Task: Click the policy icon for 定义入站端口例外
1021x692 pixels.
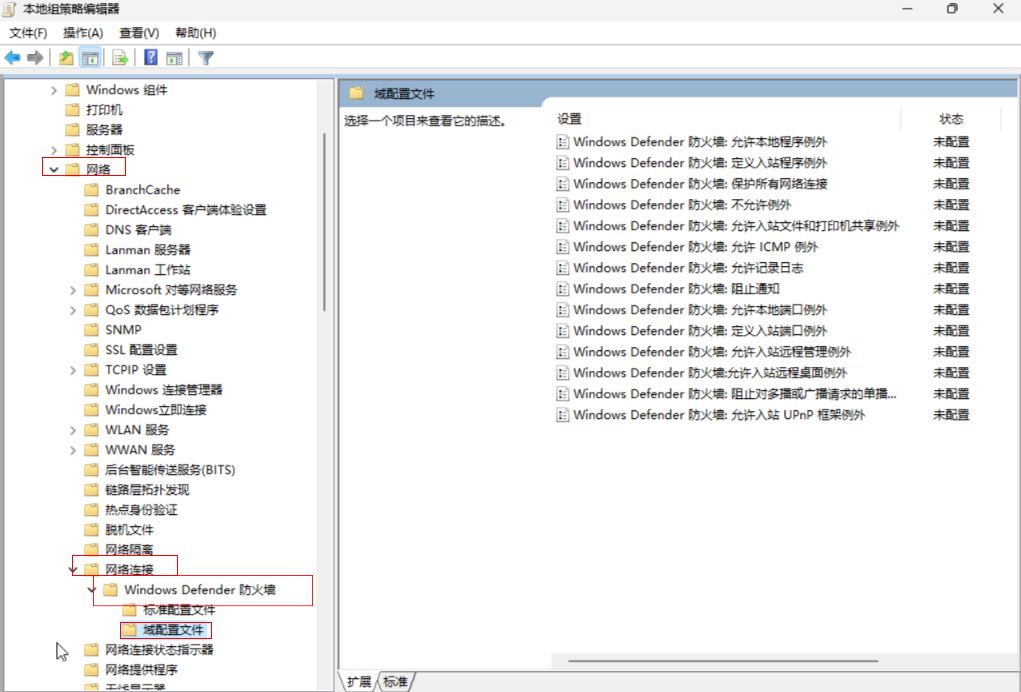Action: click(563, 331)
